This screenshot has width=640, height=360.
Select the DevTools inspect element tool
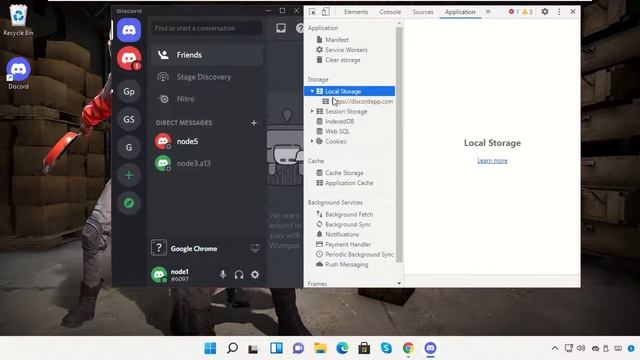tap(312, 12)
